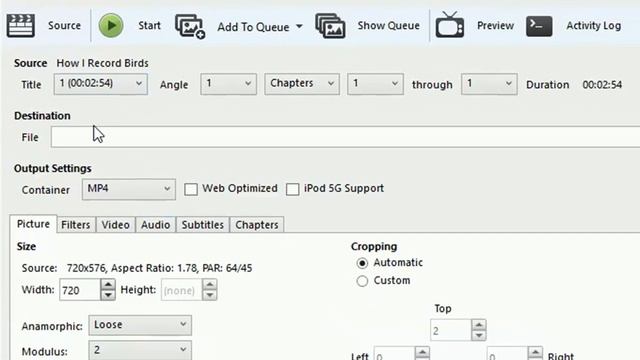
Task: Click the destination File path field
Action: [345, 137]
